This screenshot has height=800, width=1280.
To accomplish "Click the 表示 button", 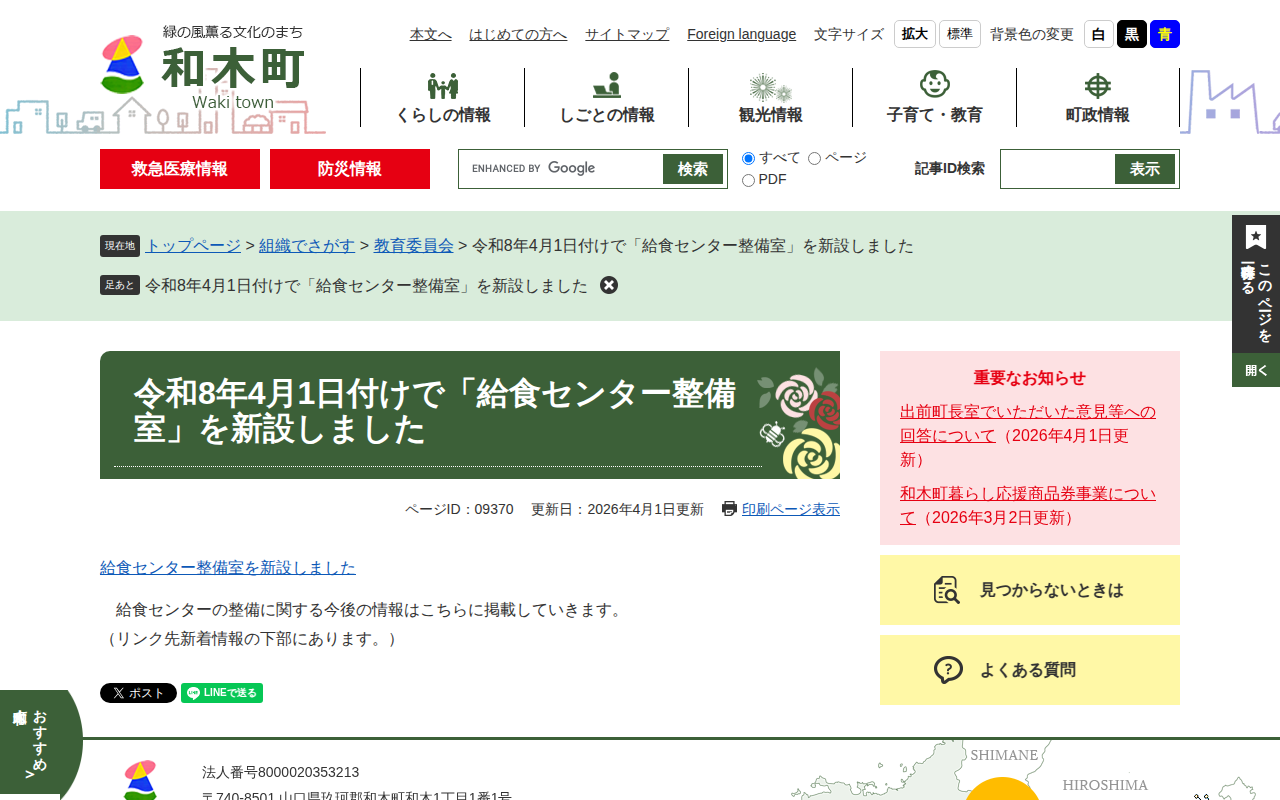I will [x=1145, y=169].
